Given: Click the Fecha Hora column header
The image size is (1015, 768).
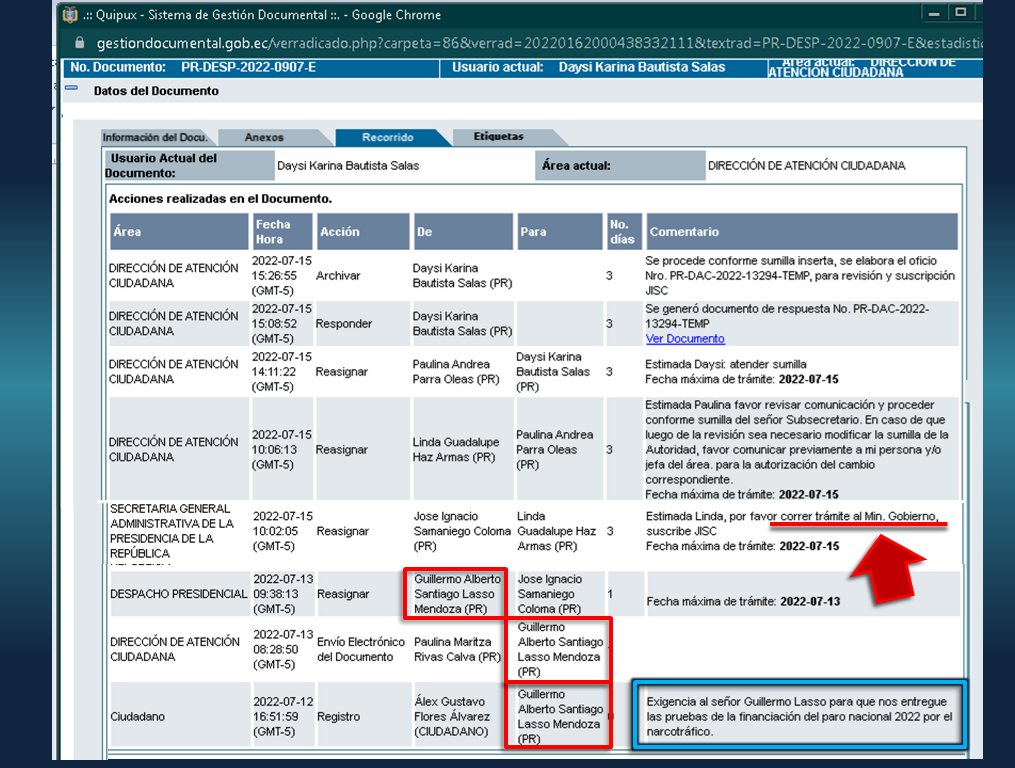Looking at the screenshot, I should pyautogui.click(x=282, y=231).
